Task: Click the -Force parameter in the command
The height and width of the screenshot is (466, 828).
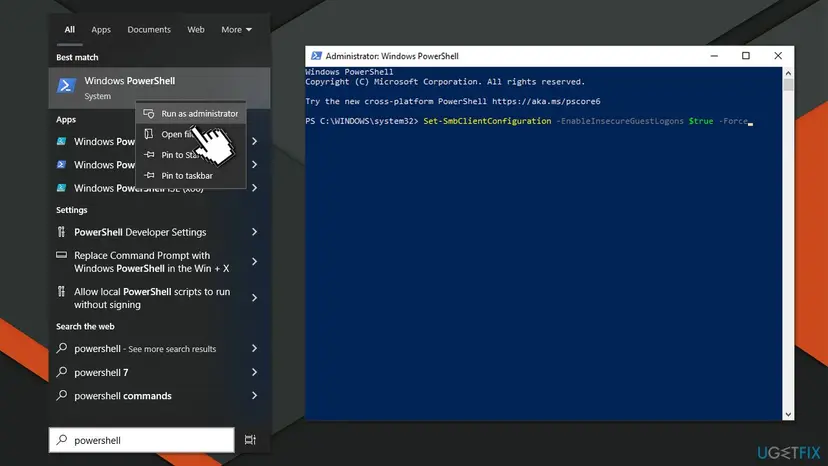Action: 733,121
